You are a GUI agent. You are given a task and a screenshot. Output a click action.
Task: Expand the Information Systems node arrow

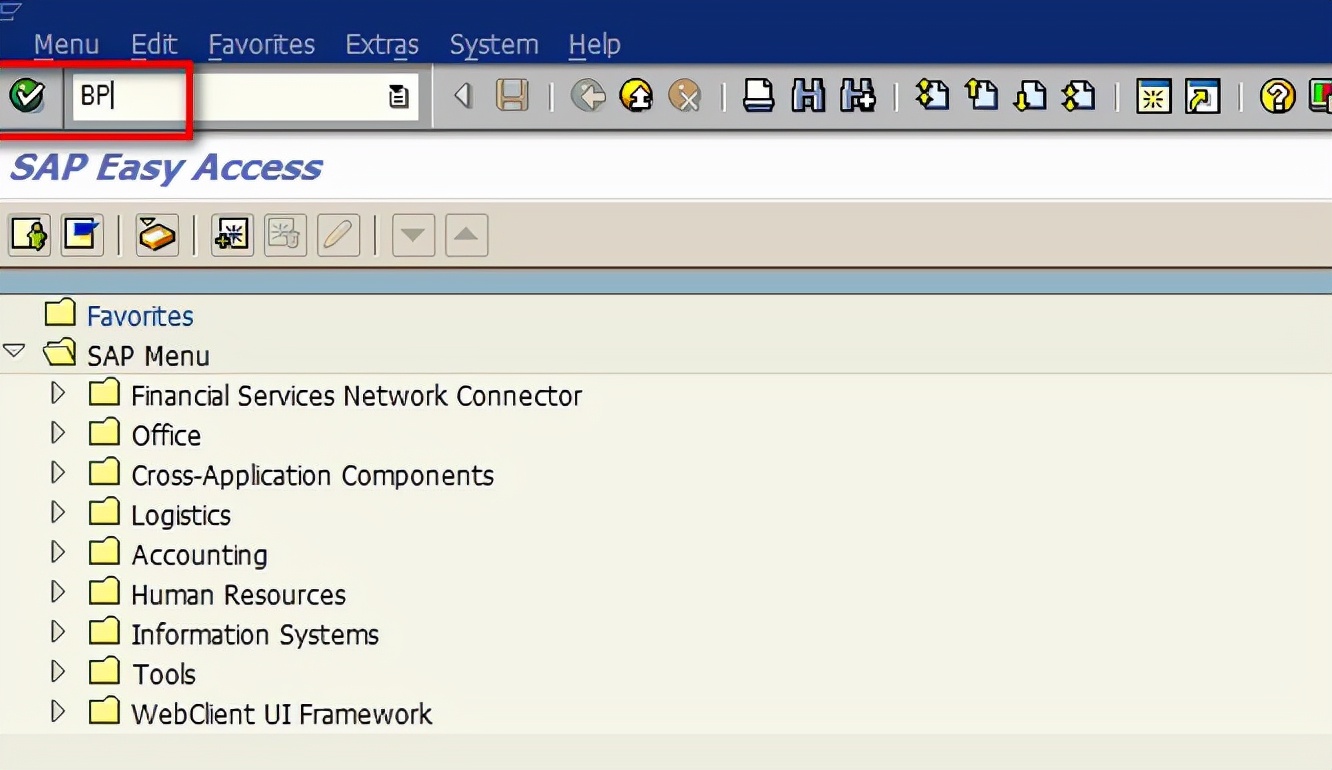coord(58,632)
